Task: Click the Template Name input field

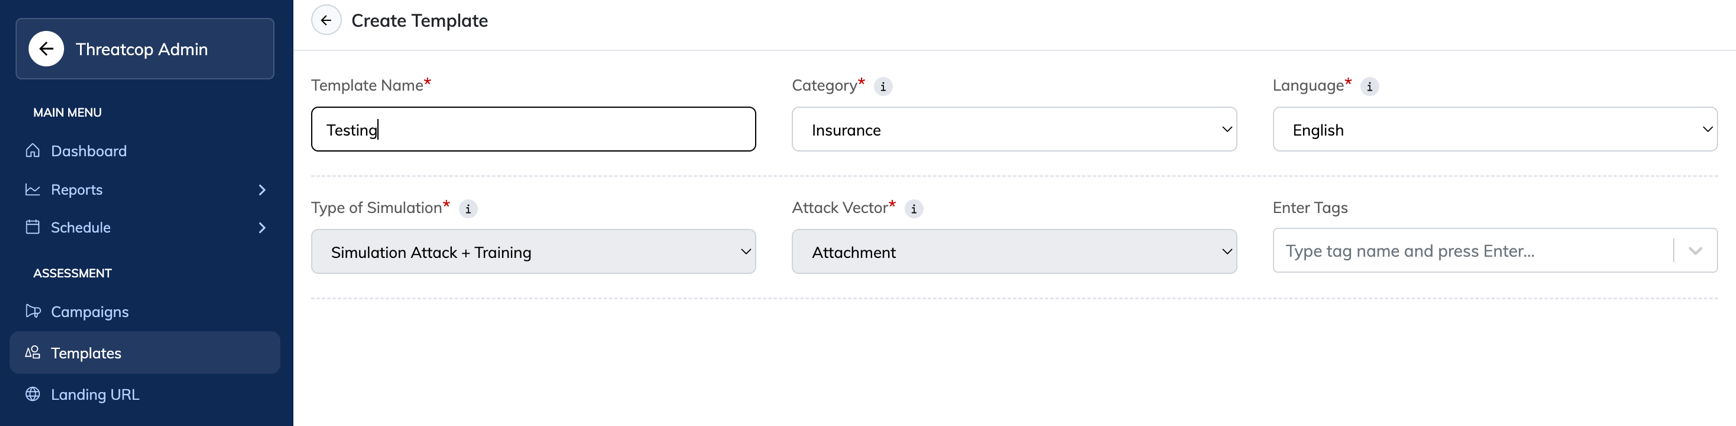Action: [533, 129]
